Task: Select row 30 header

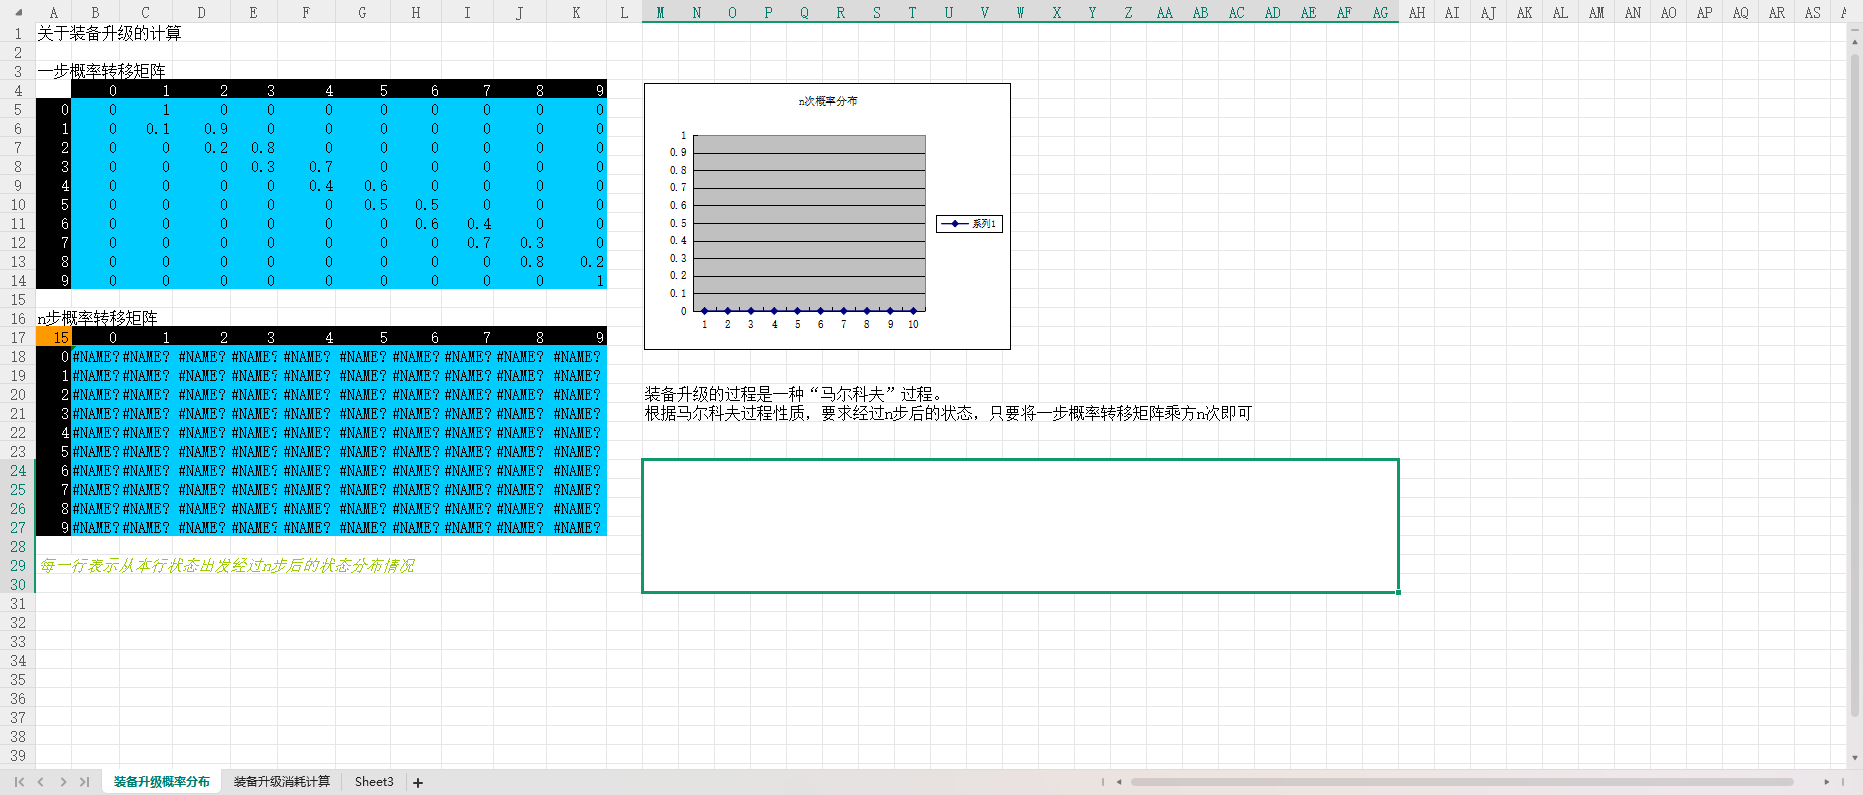Action: [x=18, y=584]
